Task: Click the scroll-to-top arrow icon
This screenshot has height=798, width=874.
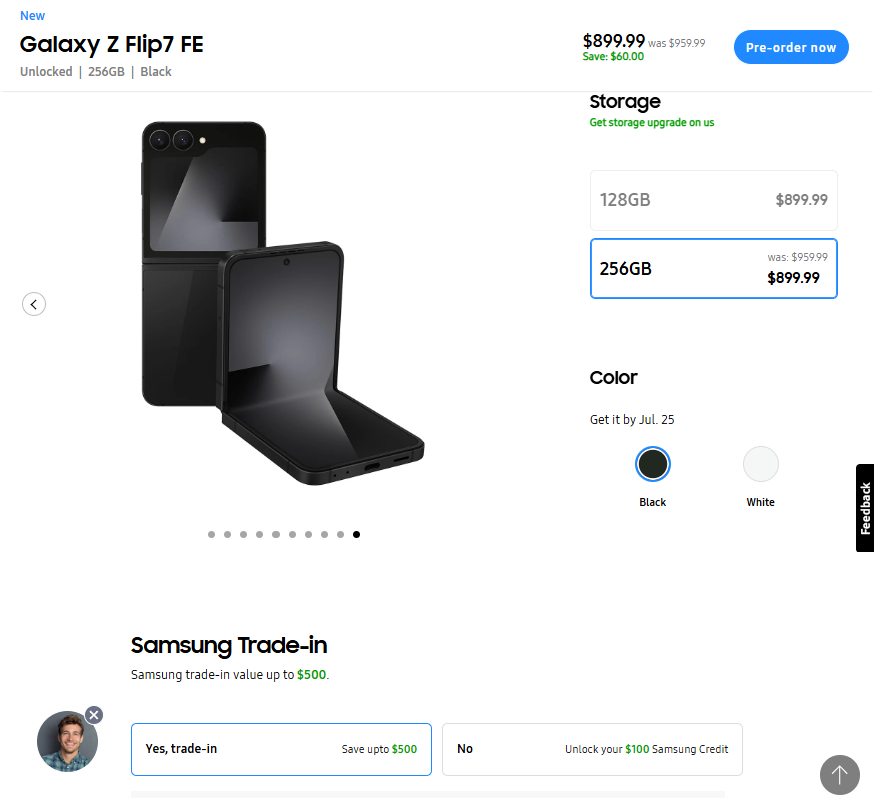Action: pos(839,774)
